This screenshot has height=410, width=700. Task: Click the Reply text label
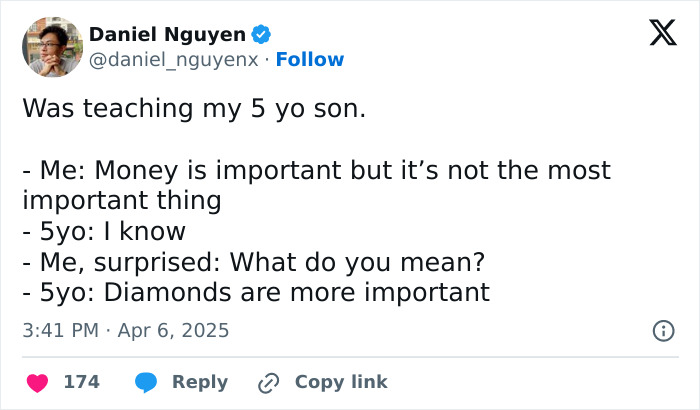(x=200, y=382)
